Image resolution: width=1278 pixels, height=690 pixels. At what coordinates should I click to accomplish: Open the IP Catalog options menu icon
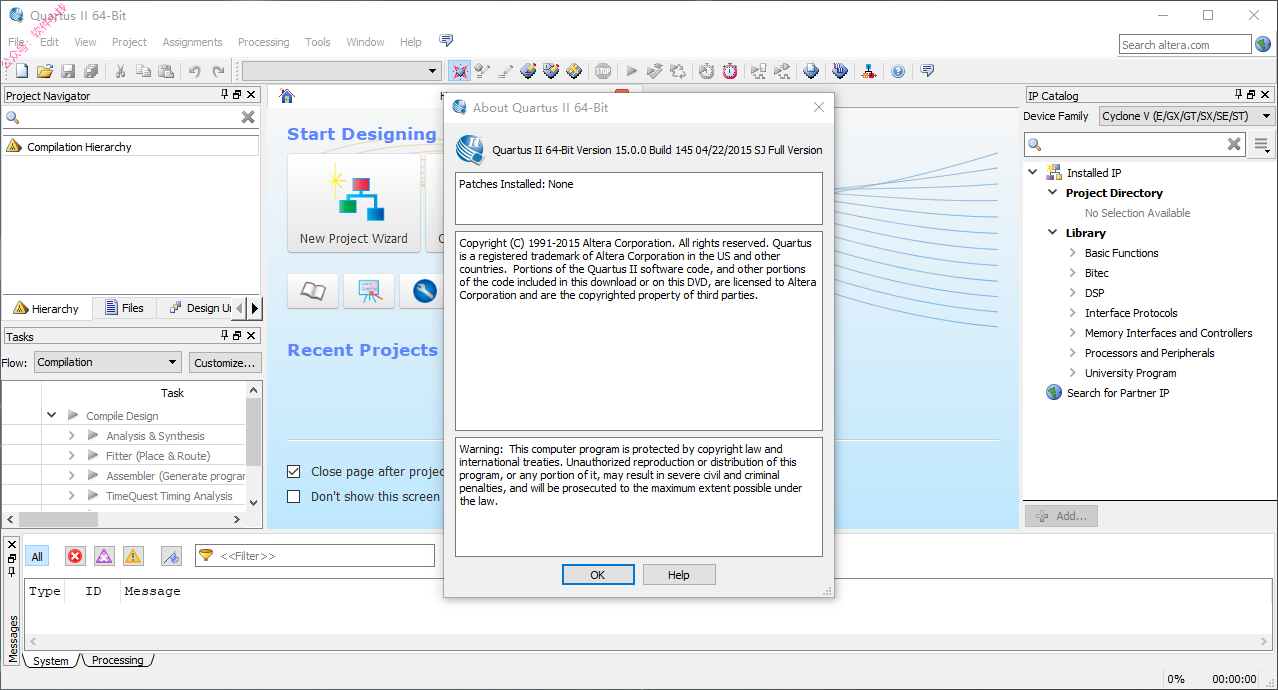point(1263,145)
